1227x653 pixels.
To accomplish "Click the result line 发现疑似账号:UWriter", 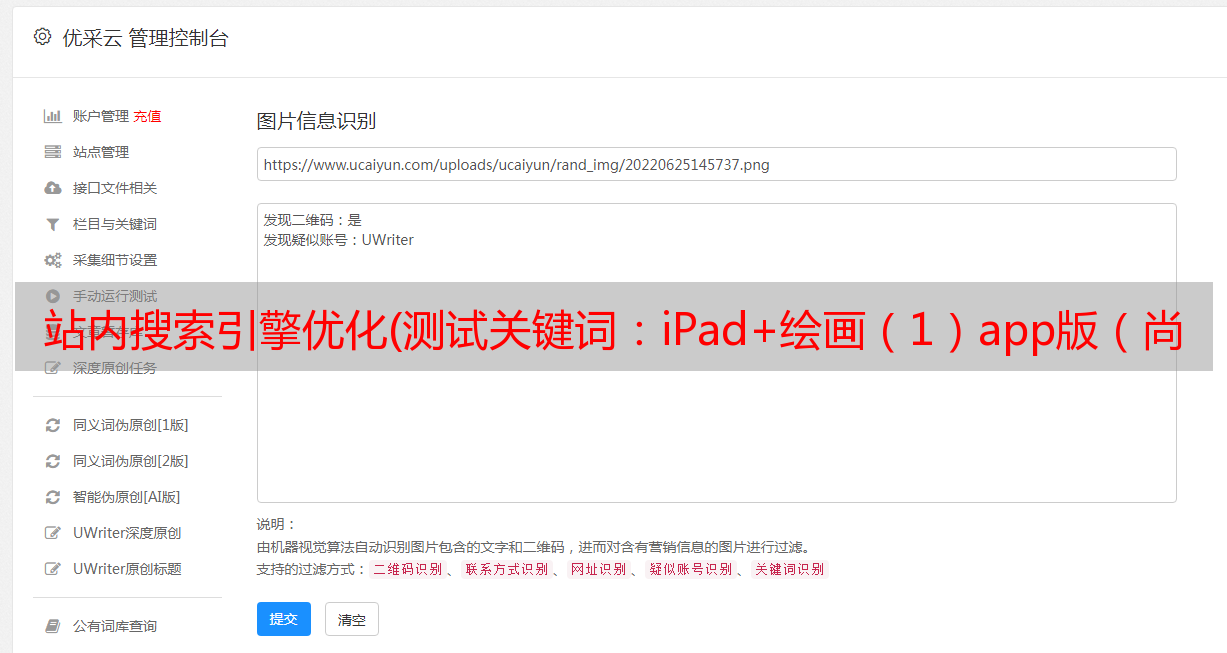I will coord(338,240).
